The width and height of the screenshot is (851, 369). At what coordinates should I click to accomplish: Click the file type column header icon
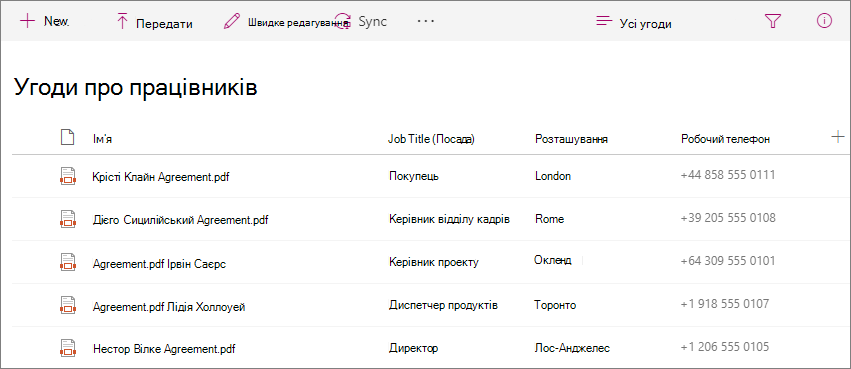[67, 138]
